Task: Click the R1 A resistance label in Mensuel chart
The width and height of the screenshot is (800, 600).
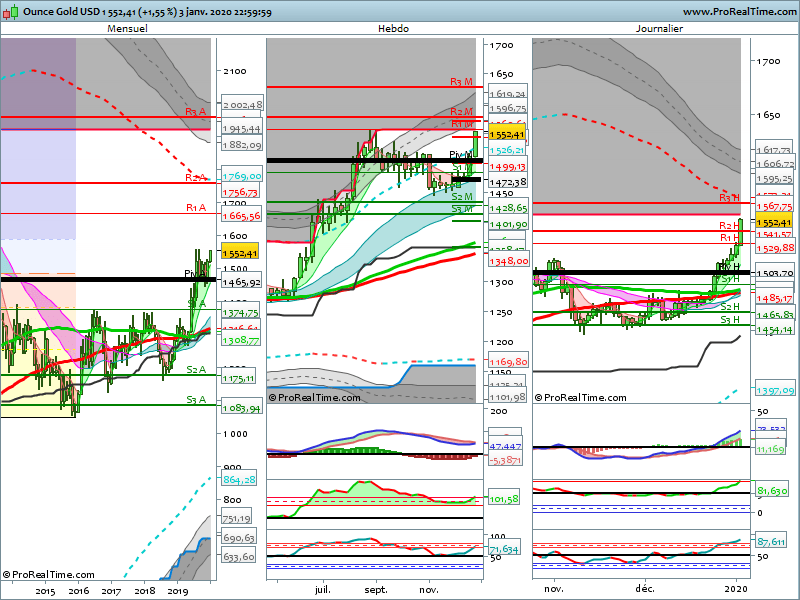Action: click(x=195, y=208)
